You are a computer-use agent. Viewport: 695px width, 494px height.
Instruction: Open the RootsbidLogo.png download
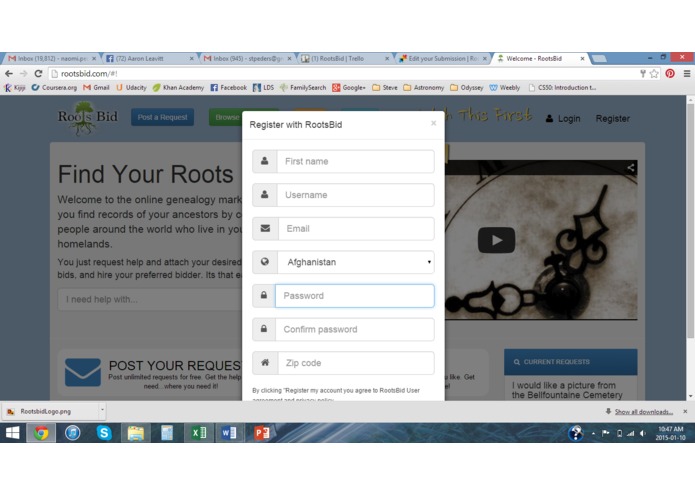[50, 412]
